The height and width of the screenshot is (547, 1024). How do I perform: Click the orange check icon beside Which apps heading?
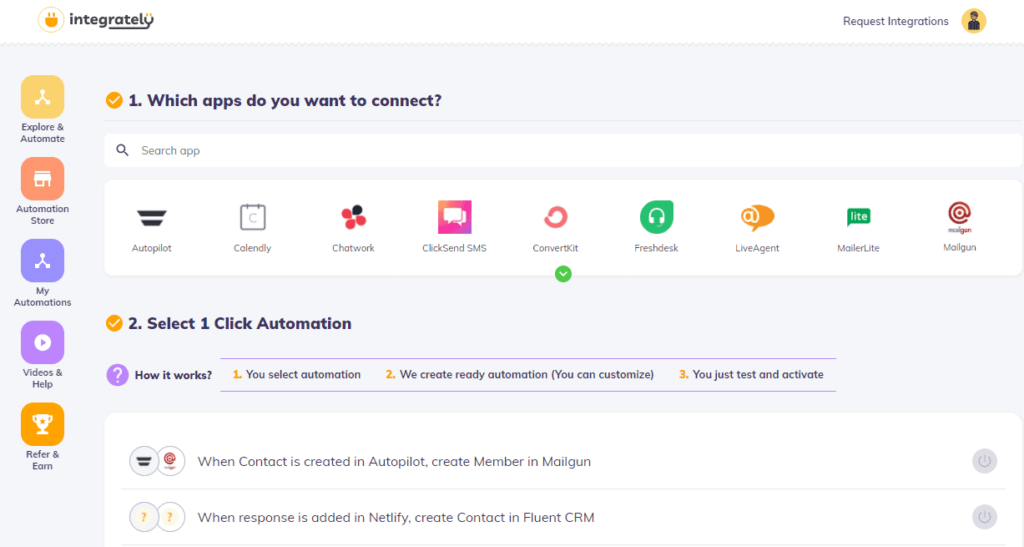tap(114, 101)
